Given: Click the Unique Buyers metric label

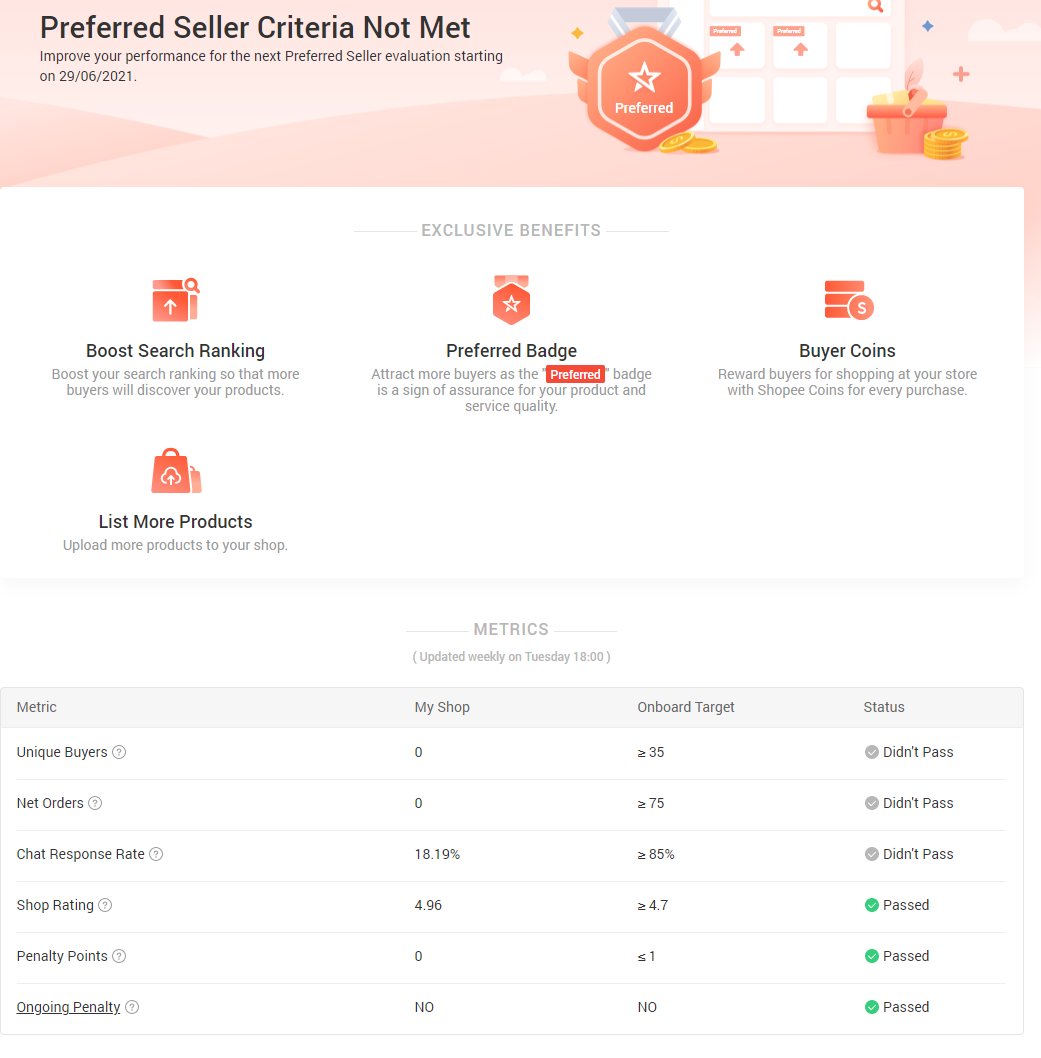Looking at the screenshot, I should [x=62, y=752].
